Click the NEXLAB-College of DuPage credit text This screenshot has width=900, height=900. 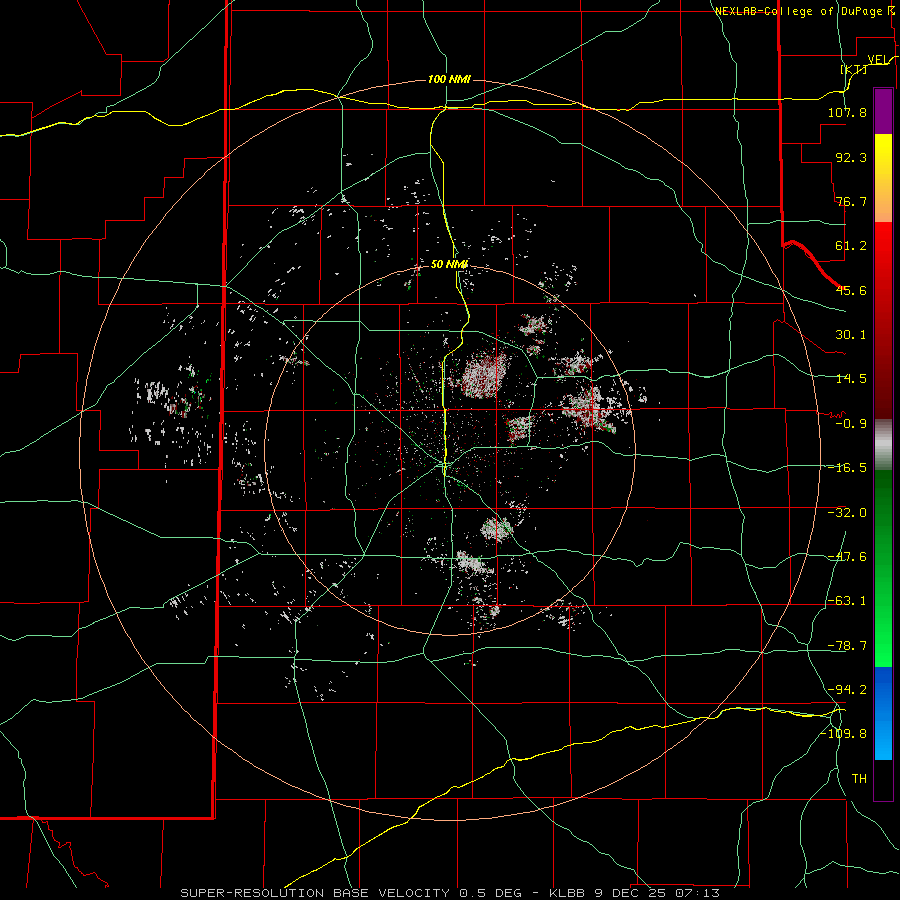[x=804, y=11]
